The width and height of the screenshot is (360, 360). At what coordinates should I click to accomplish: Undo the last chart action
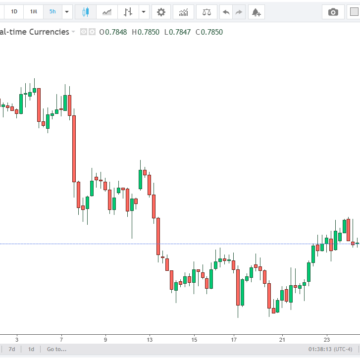pos(226,12)
